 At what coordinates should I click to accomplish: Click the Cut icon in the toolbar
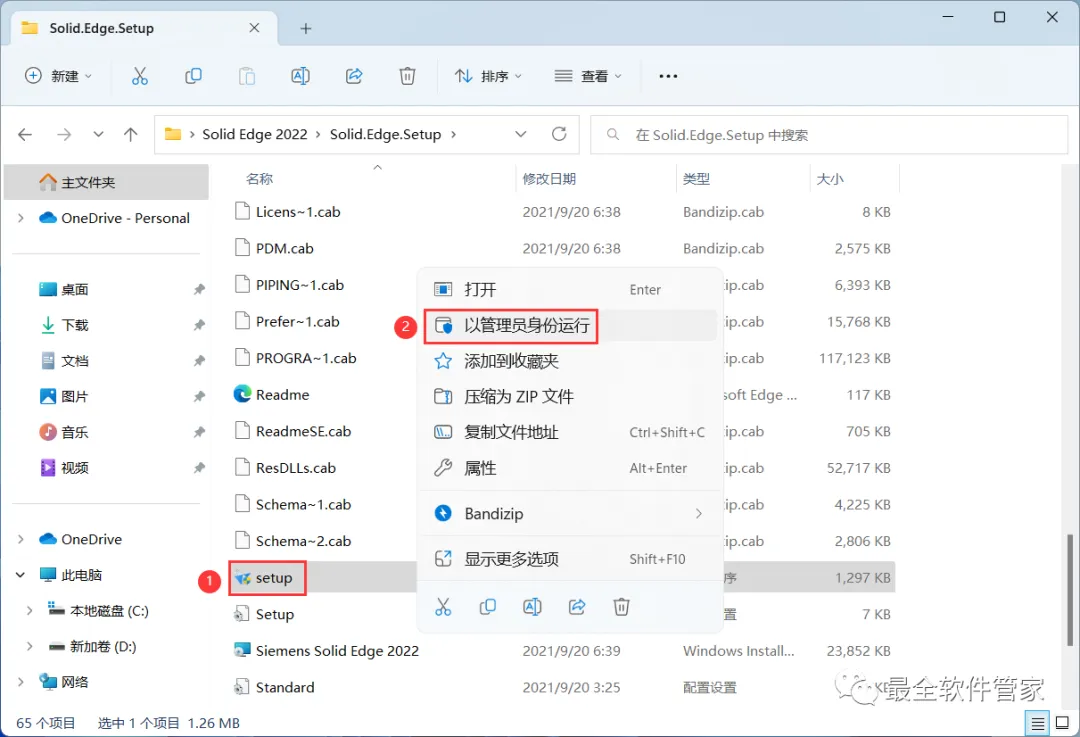[140, 76]
